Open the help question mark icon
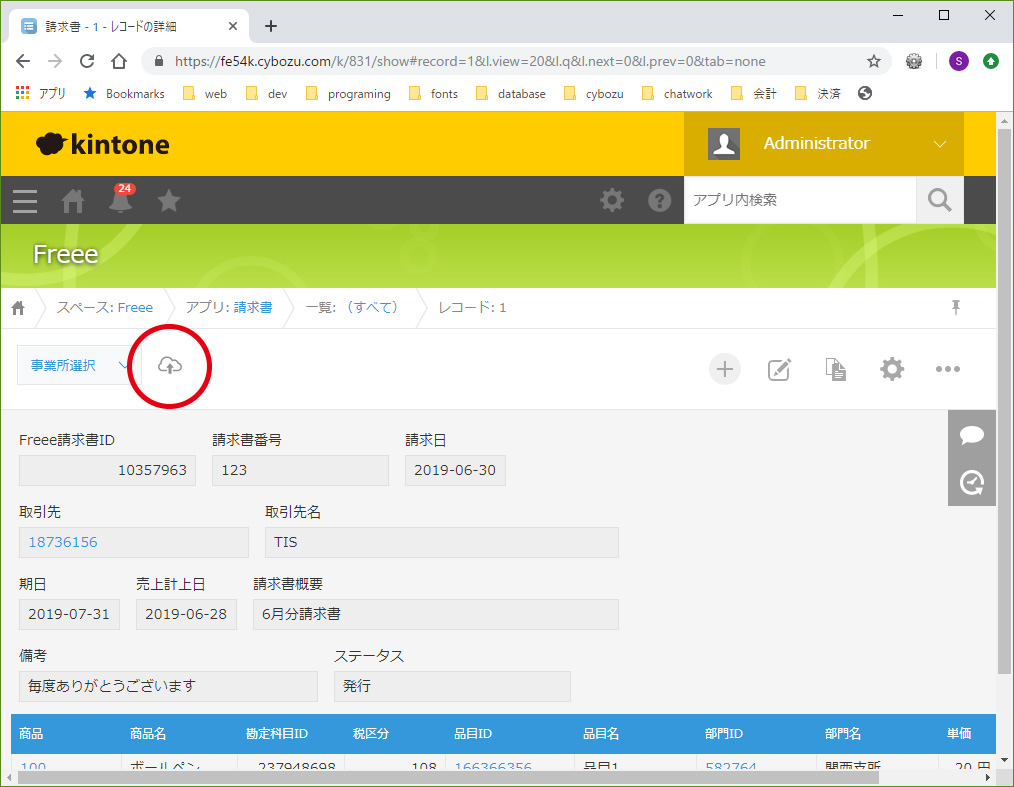 click(660, 200)
